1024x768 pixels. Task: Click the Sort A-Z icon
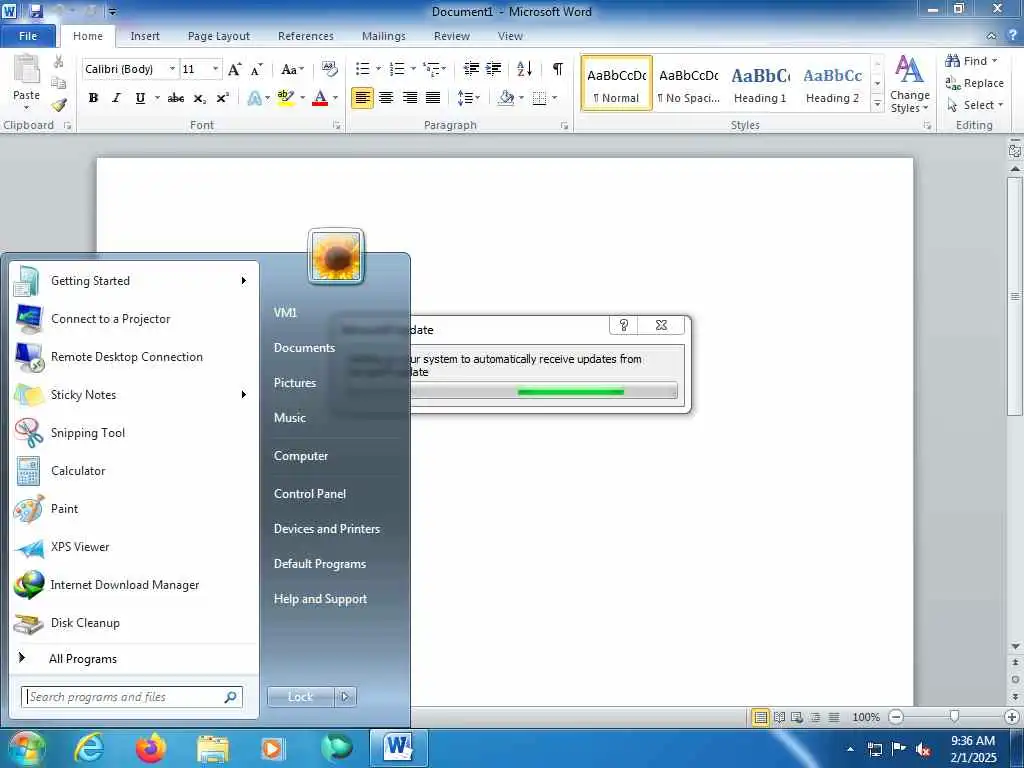pos(524,69)
